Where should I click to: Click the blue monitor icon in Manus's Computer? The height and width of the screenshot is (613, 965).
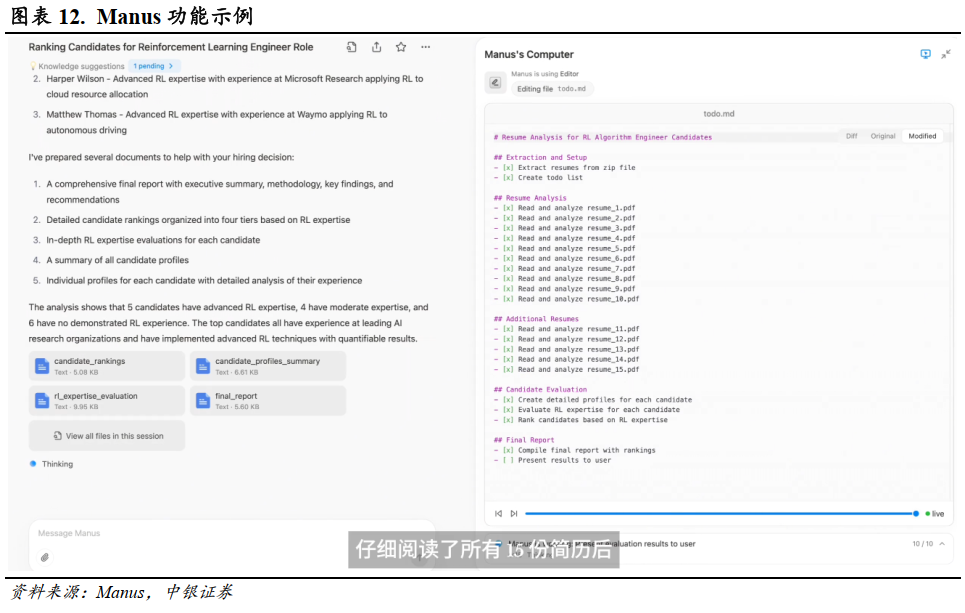pyautogui.click(x=925, y=54)
